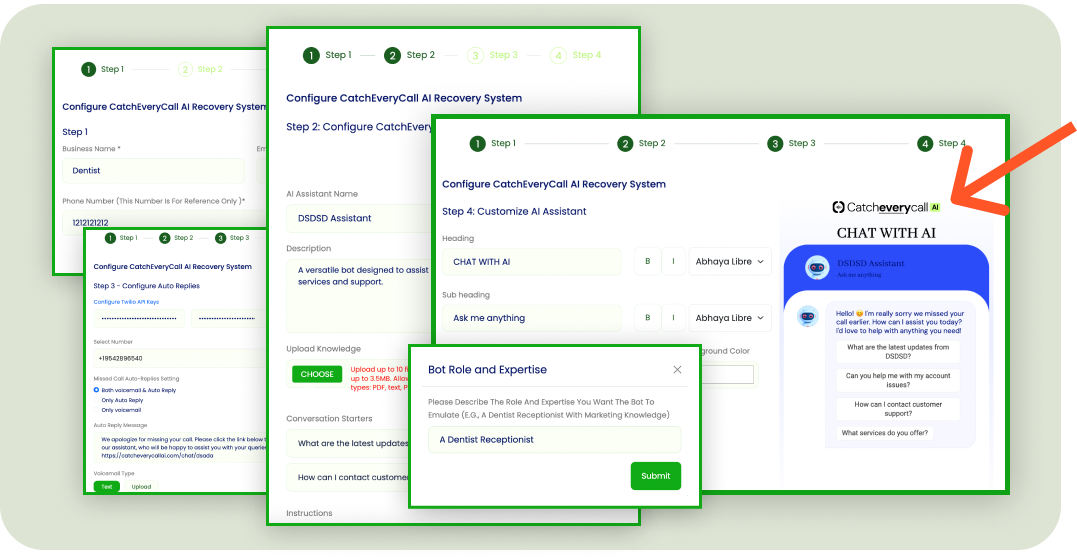Screen dimensions: 1077x560
Task: Click the robot avatar in the blue chat header
Action: click(817, 267)
